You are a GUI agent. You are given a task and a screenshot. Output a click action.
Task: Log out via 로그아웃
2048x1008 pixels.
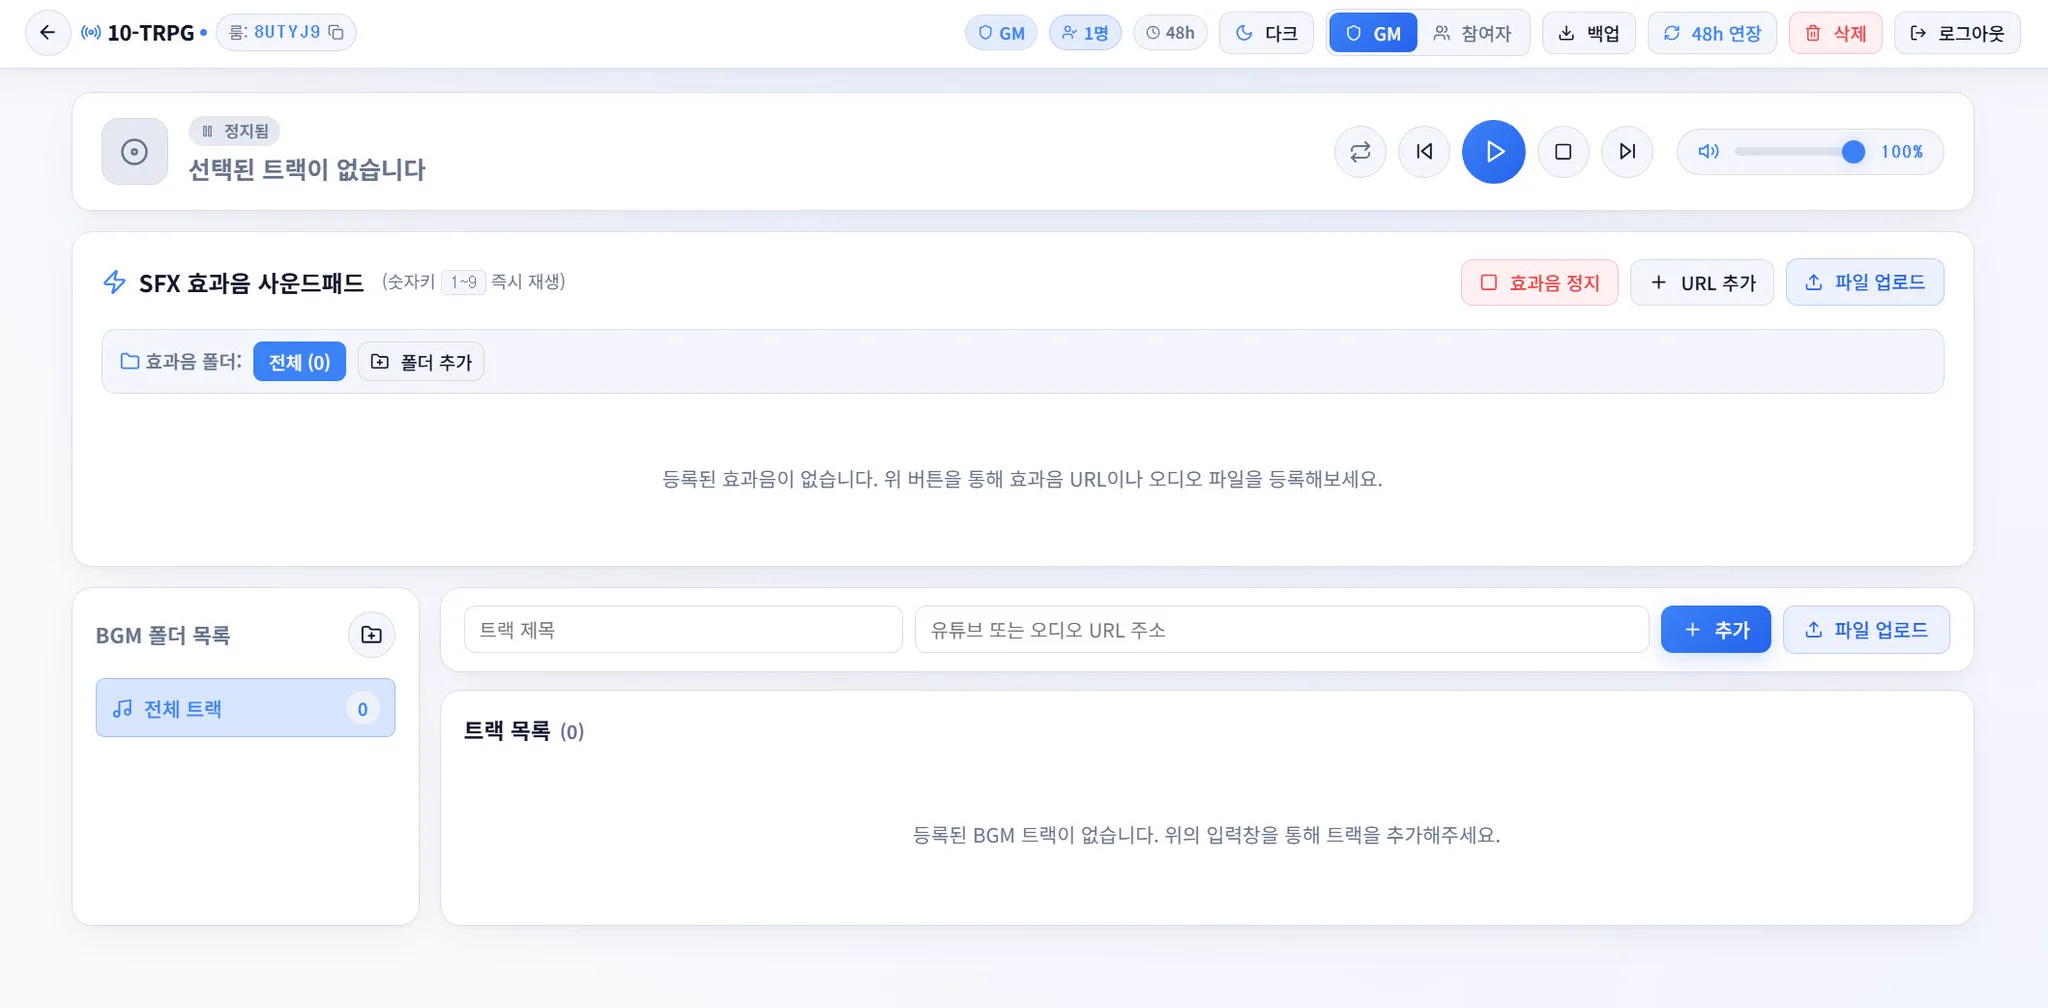click(1957, 33)
